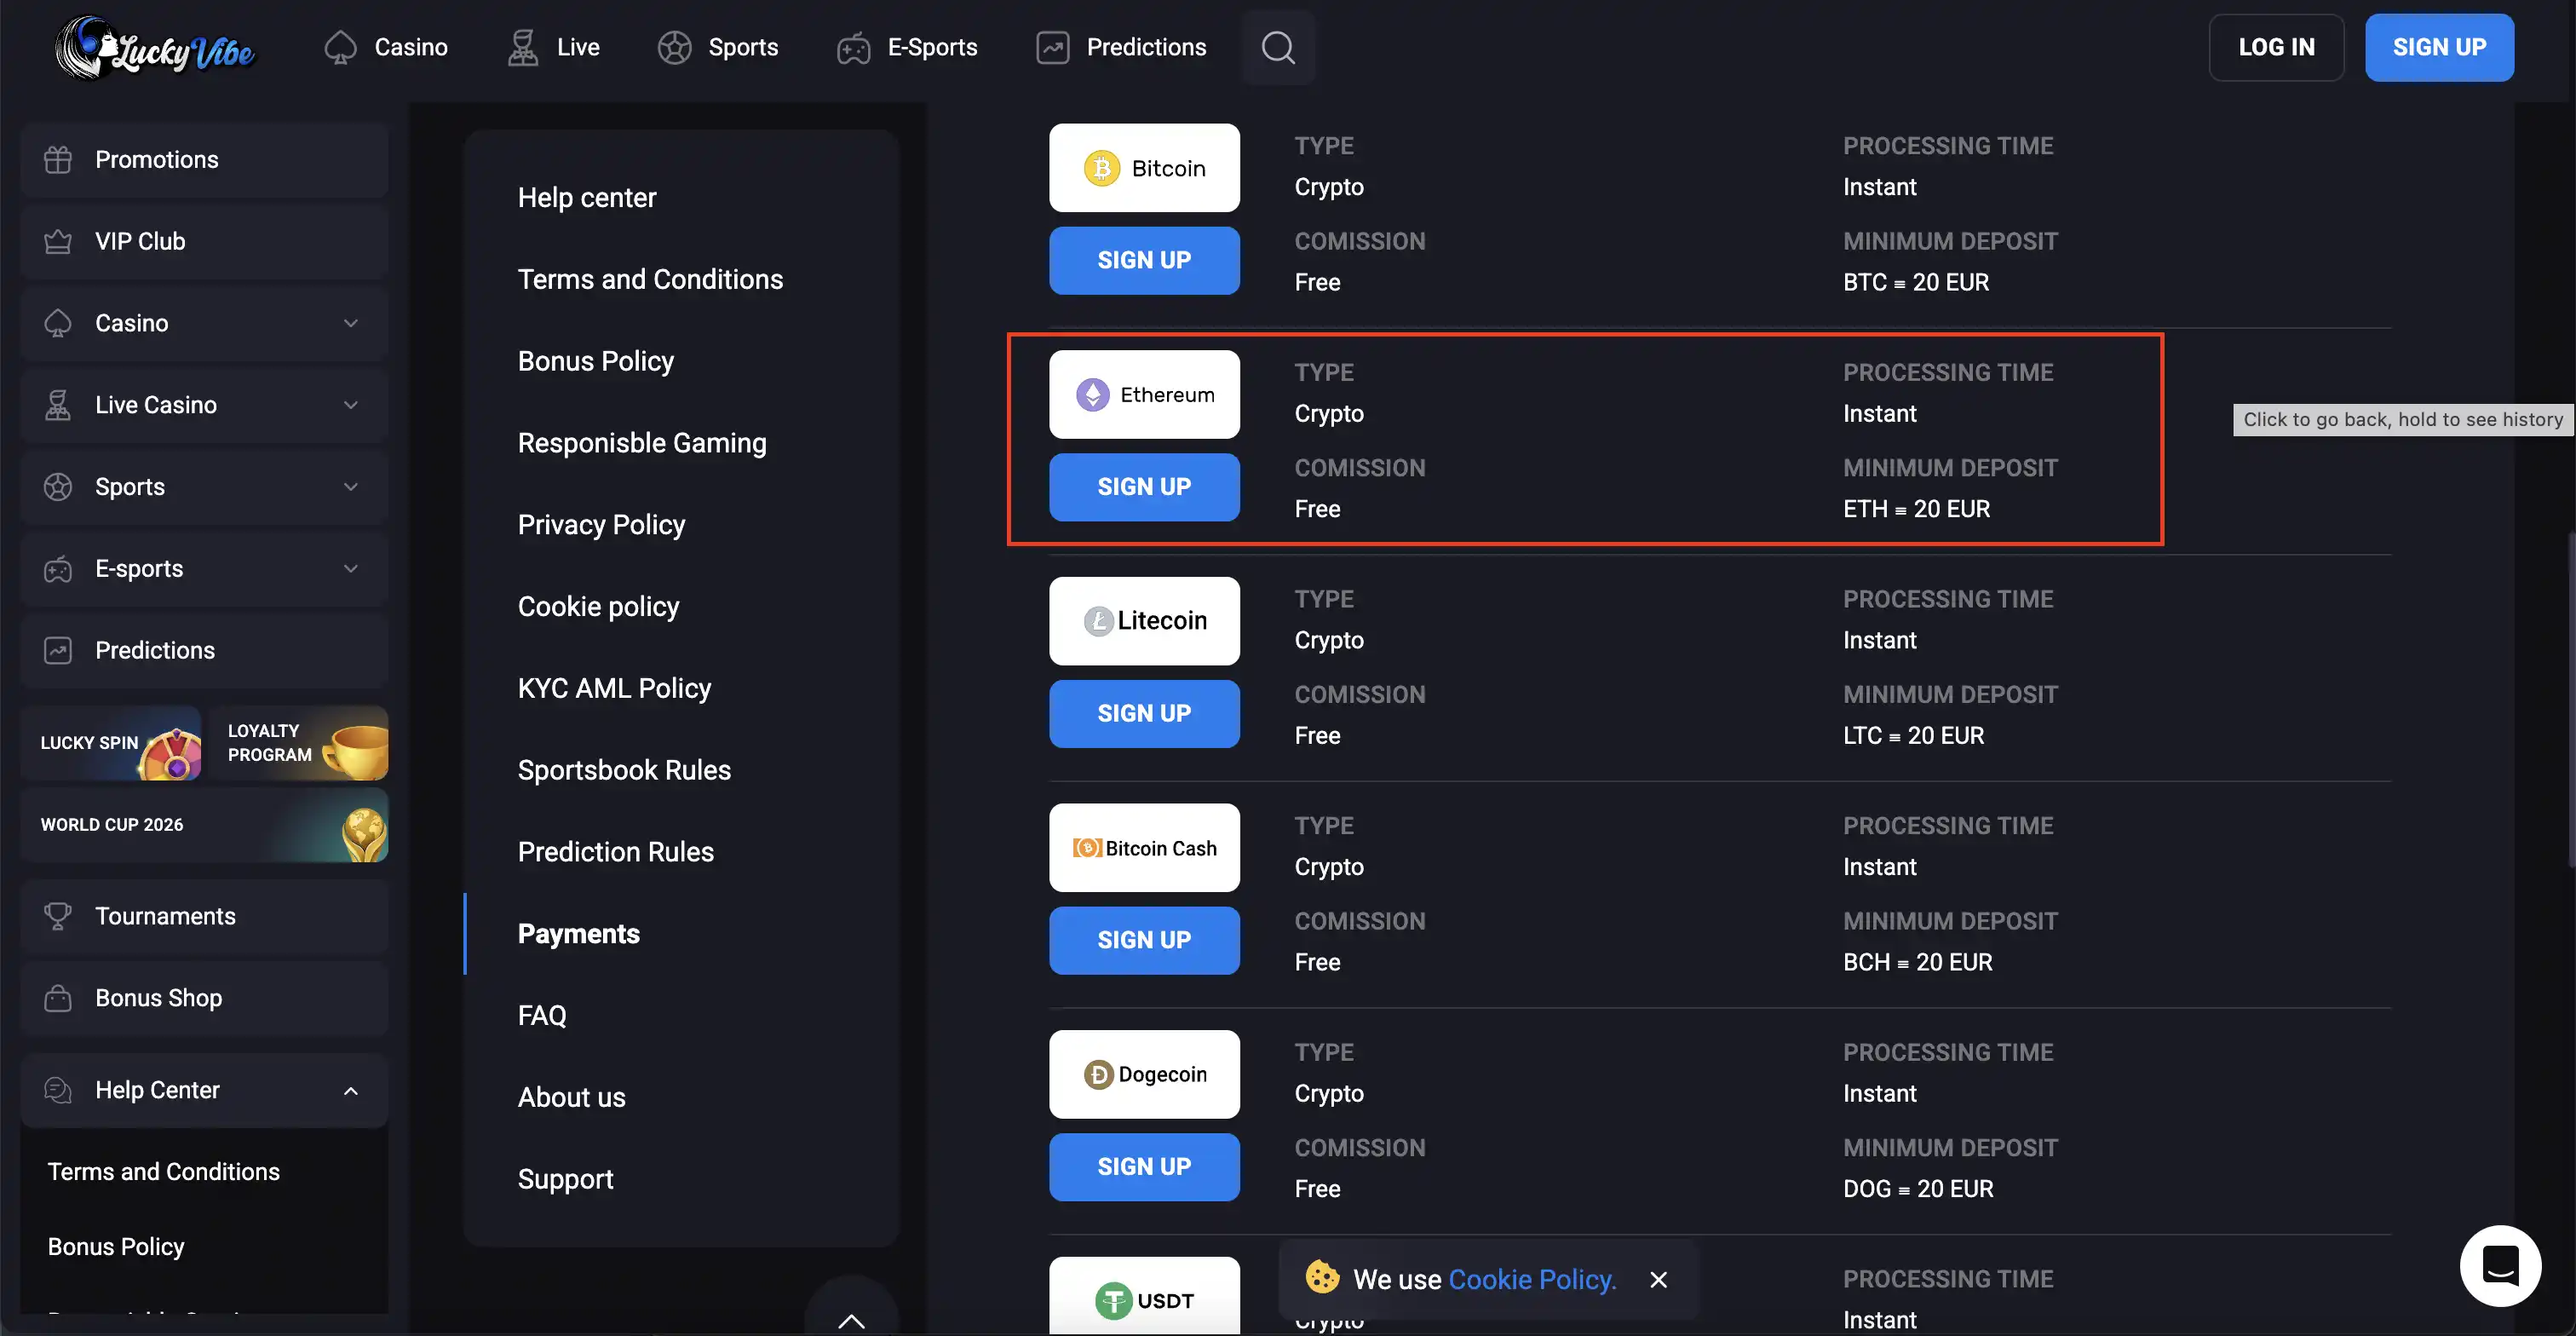Click SIGN UP under Ethereum
2576x1336 pixels.
(1144, 487)
